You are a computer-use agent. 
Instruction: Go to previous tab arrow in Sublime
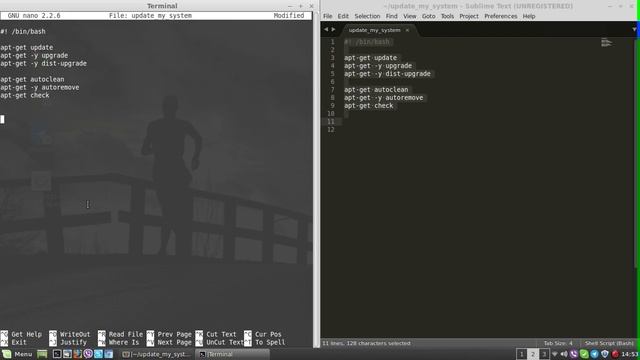tap(326, 29)
